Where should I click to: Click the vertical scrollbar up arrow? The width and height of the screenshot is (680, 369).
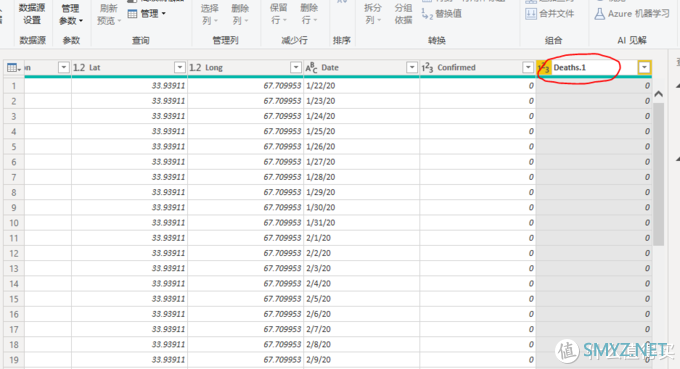pos(658,94)
